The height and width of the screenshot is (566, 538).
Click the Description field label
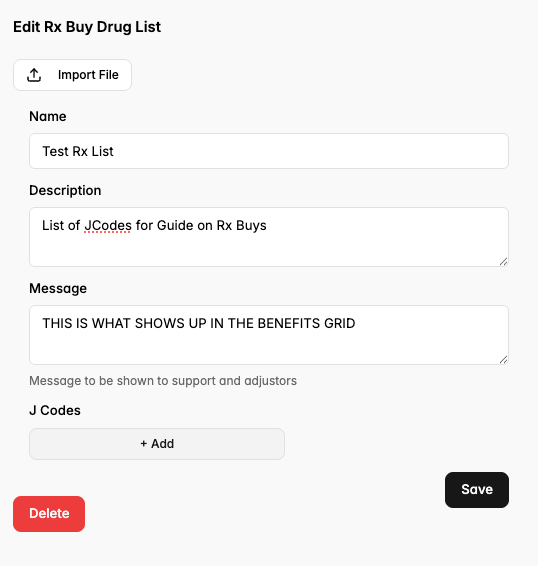[65, 191]
